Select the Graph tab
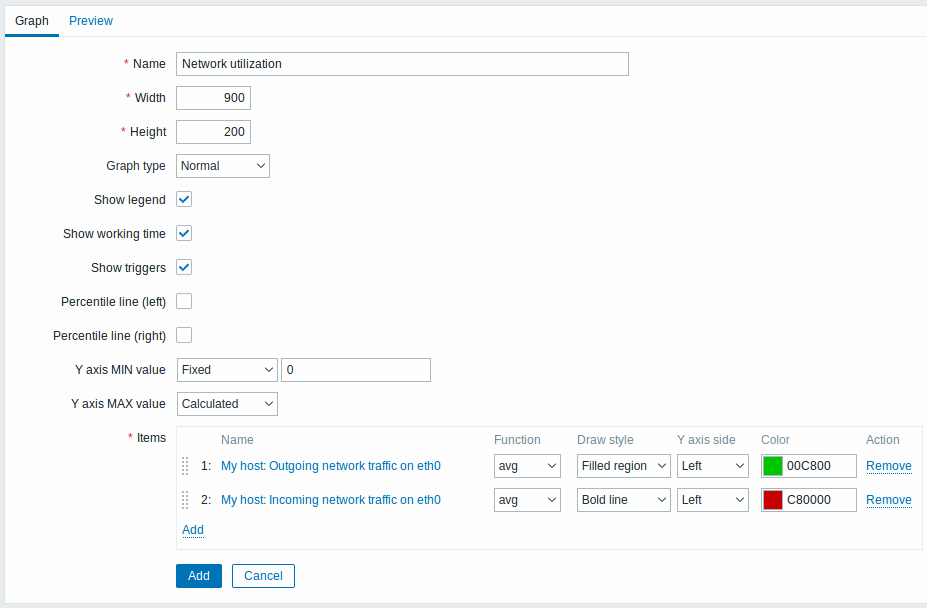This screenshot has width=927, height=608. (x=32, y=21)
